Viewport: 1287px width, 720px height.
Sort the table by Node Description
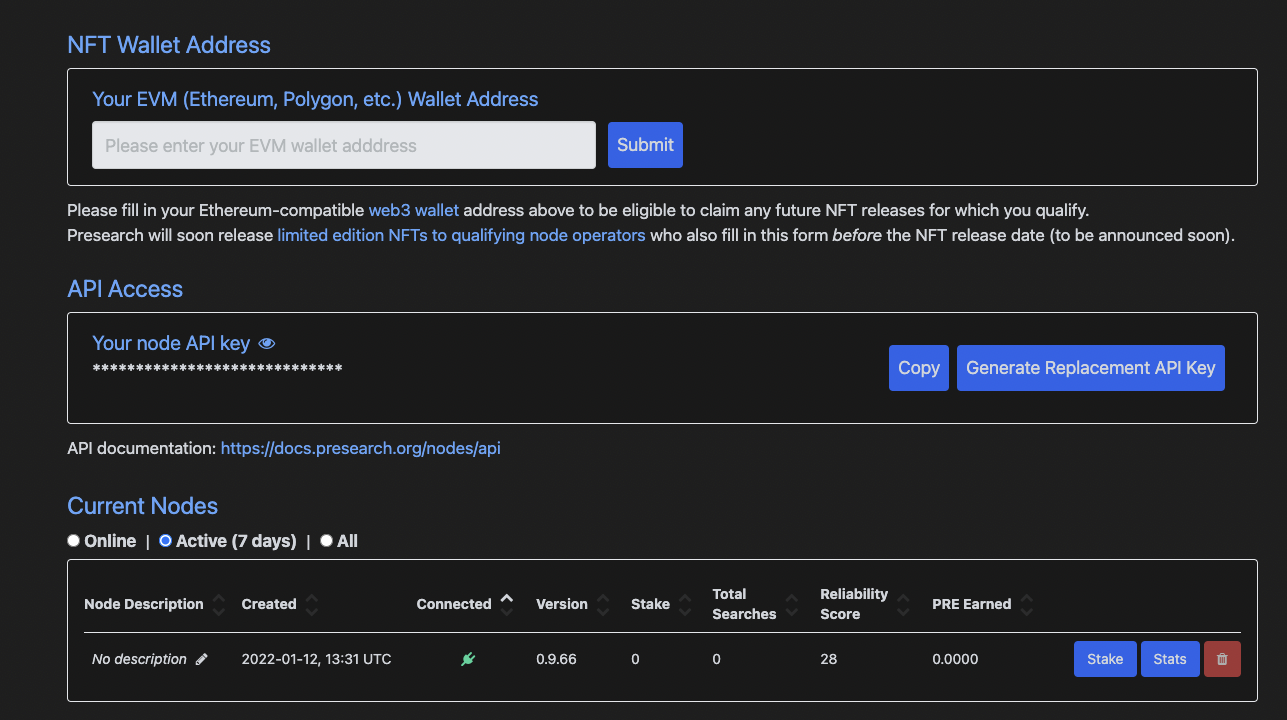(219, 604)
